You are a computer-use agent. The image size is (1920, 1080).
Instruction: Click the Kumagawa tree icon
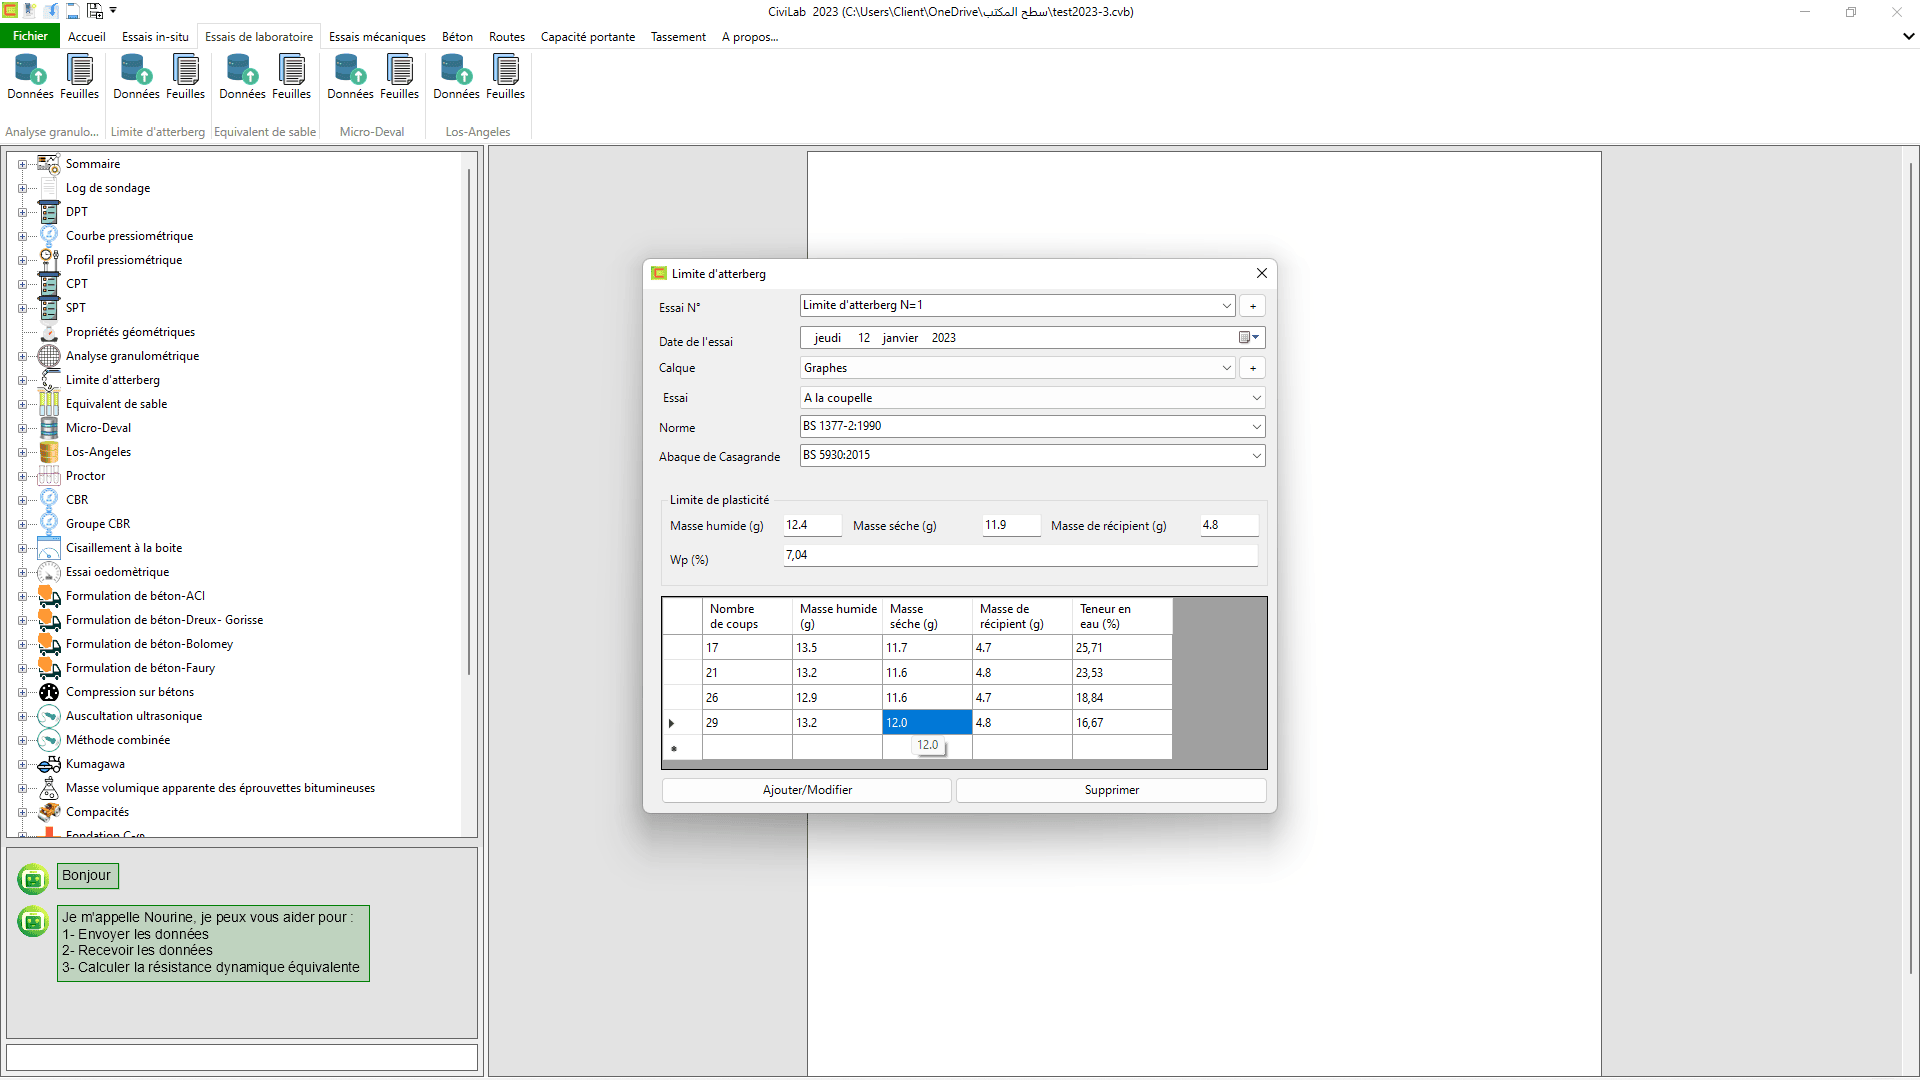point(49,764)
